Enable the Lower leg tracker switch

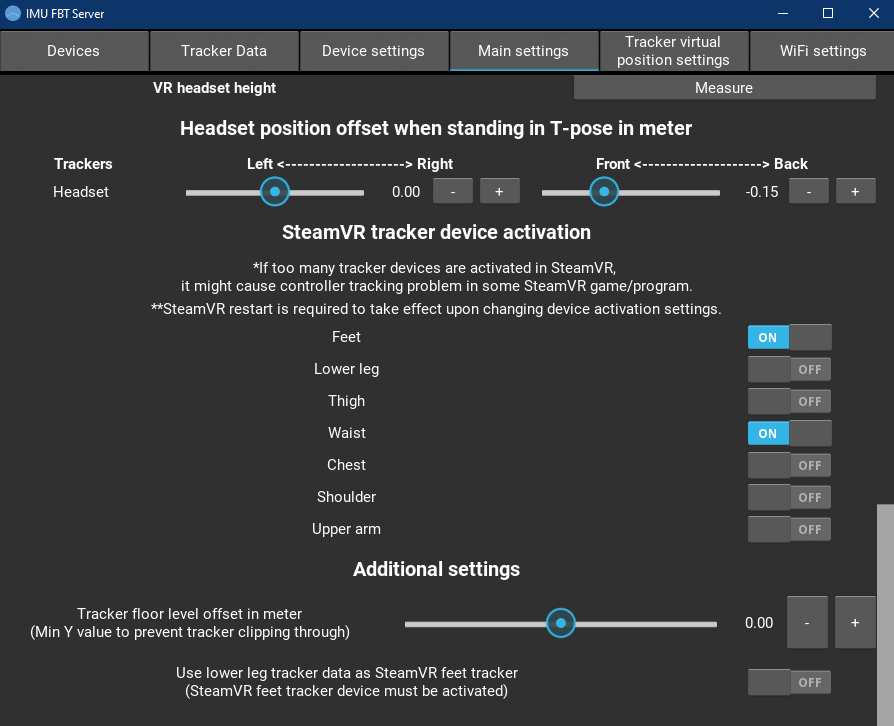[x=790, y=369]
